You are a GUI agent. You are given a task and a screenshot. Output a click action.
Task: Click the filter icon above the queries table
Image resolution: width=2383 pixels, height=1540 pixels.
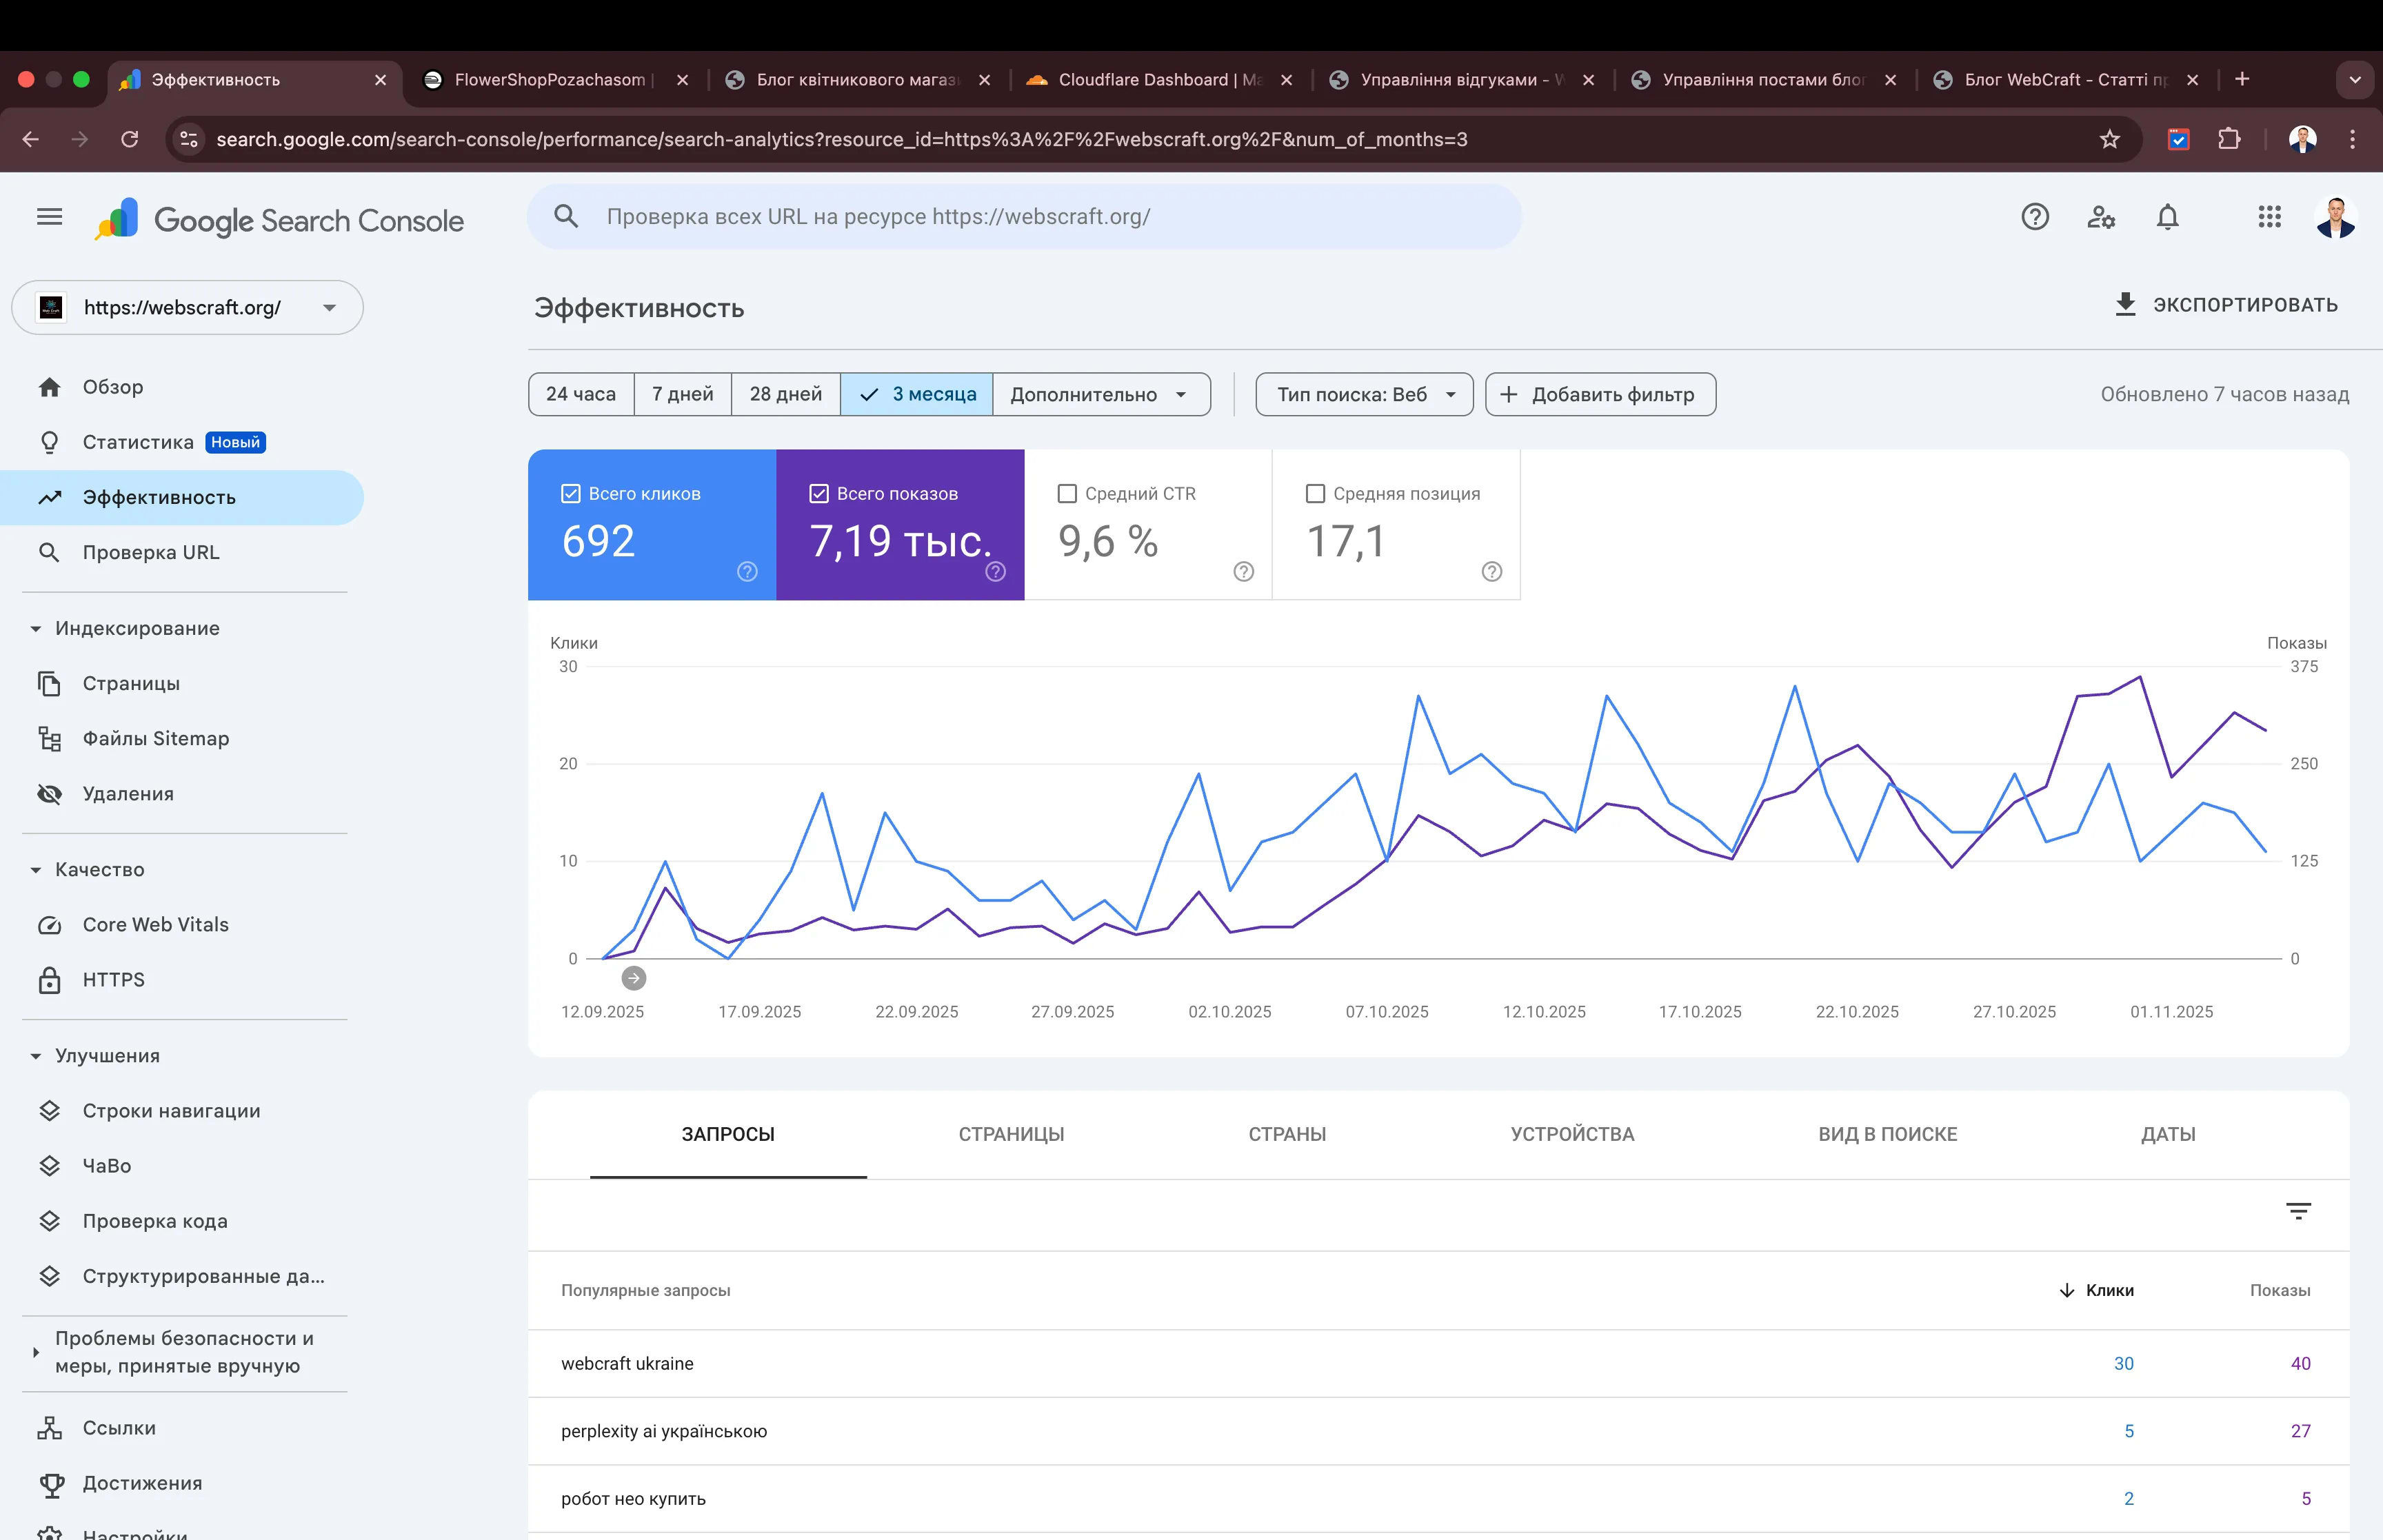tap(2299, 1211)
